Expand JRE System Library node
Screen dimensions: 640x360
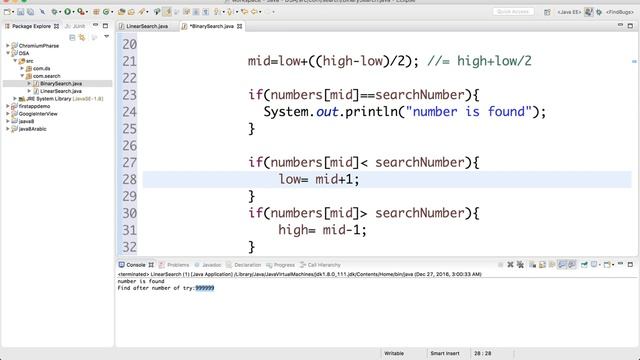pos(15,99)
